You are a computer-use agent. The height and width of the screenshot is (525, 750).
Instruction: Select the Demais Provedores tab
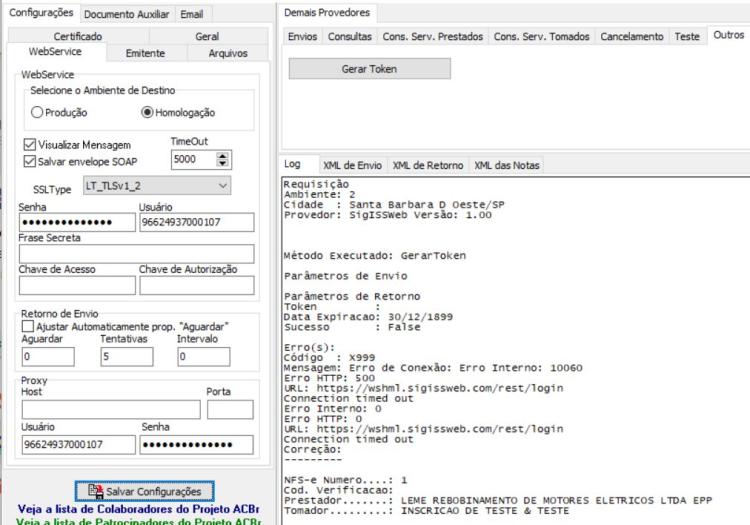tap(327, 12)
